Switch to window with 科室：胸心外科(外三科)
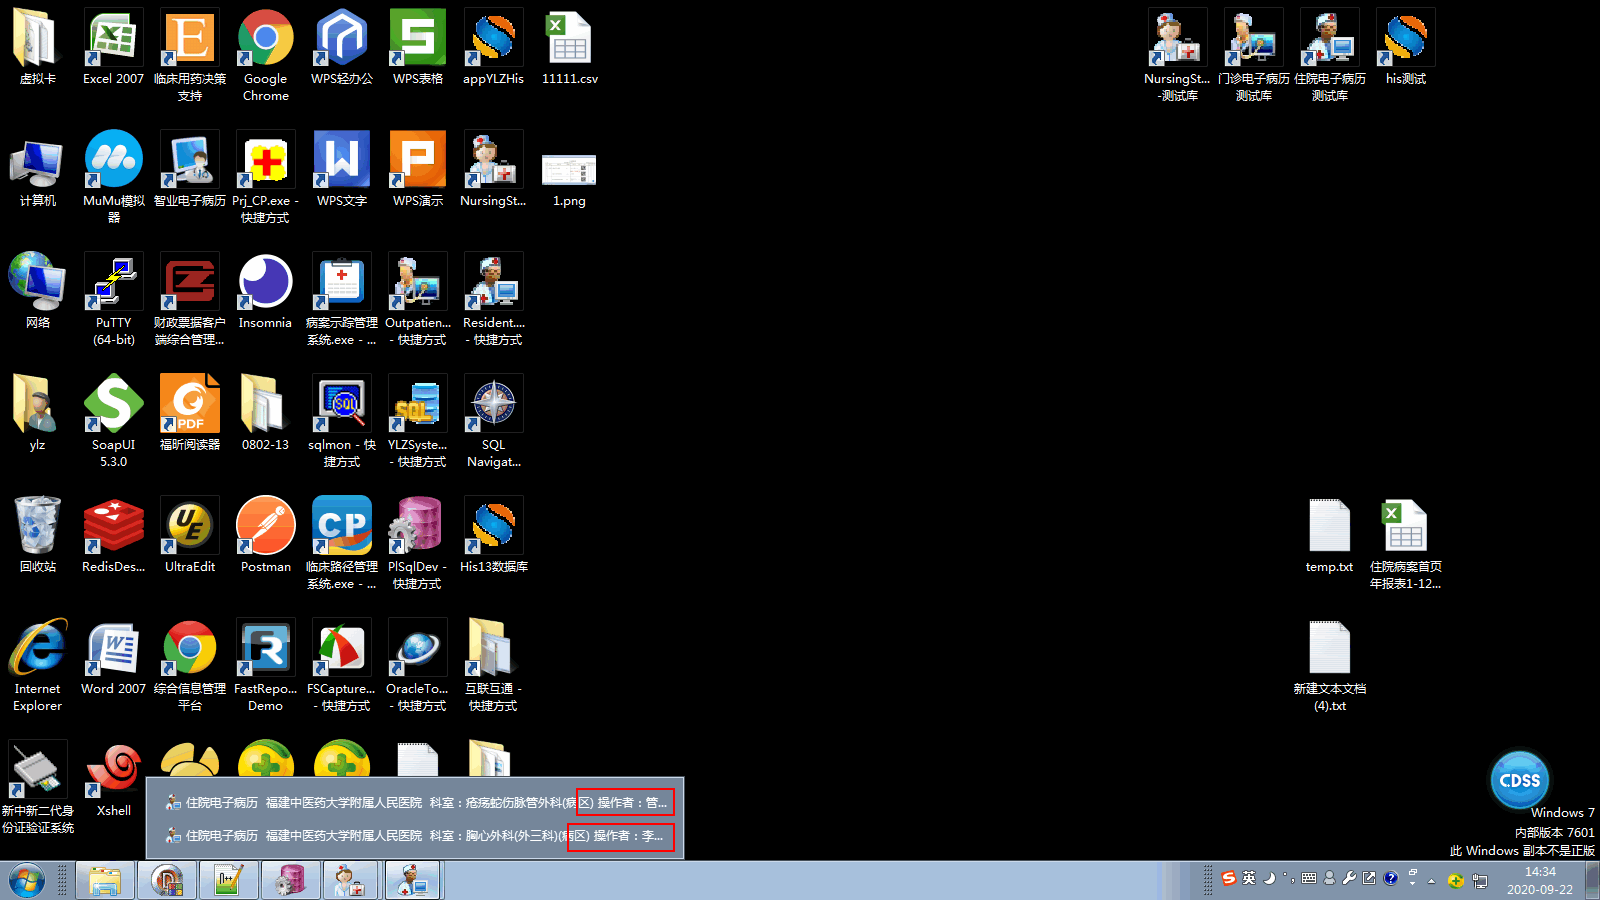 coord(415,835)
